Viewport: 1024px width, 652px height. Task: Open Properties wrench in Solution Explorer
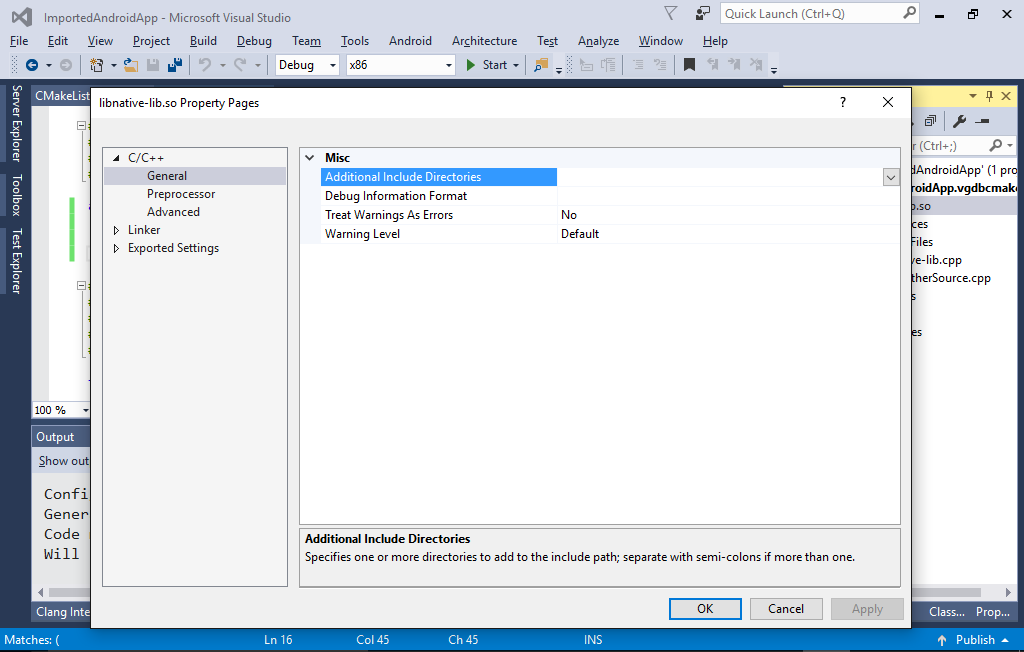coord(959,121)
